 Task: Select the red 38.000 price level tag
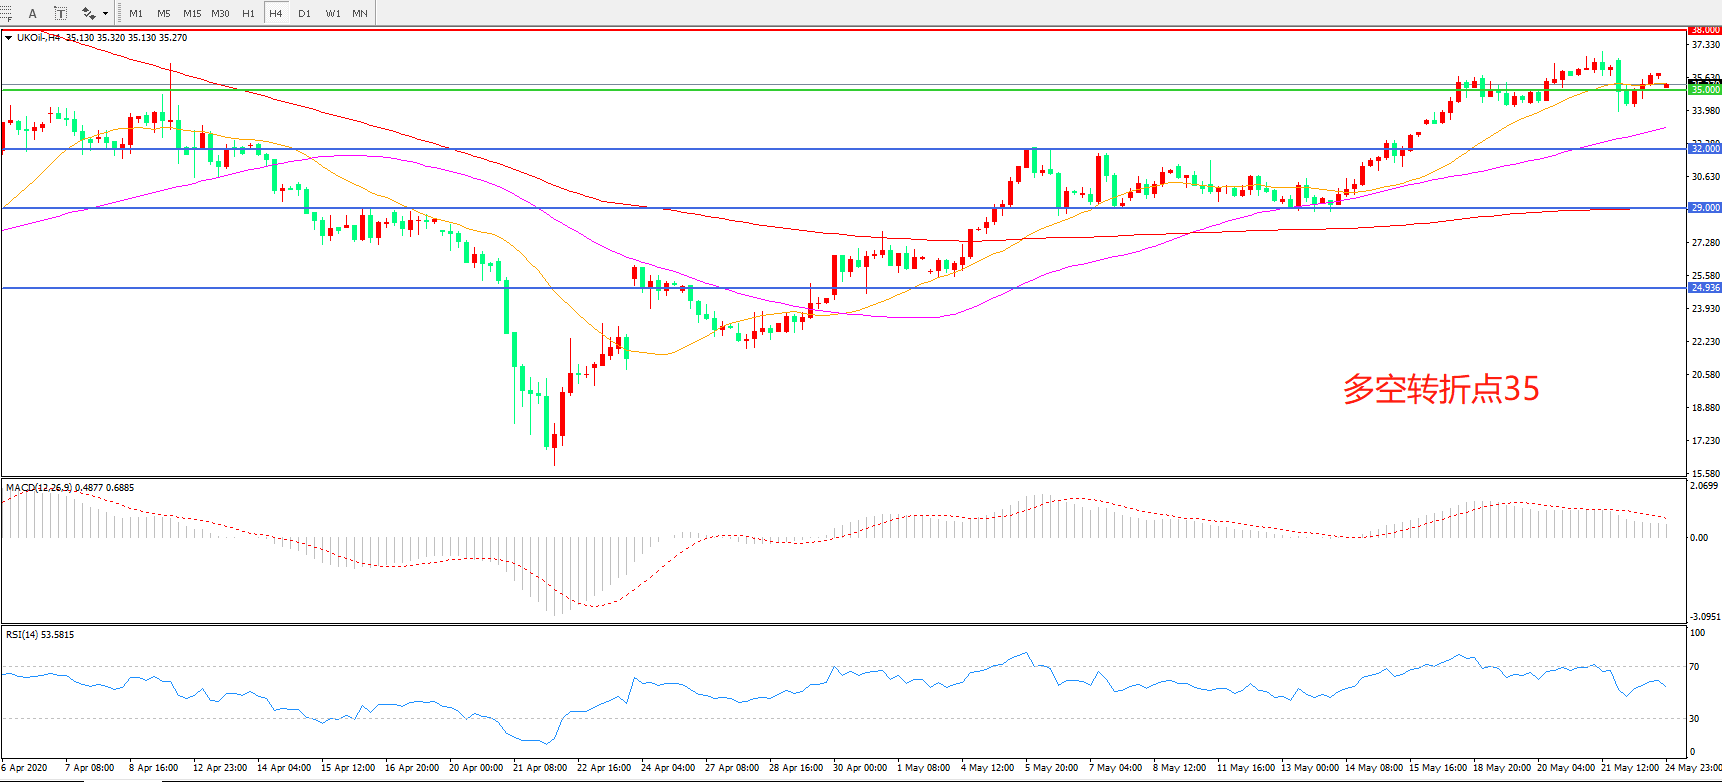point(1704,30)
